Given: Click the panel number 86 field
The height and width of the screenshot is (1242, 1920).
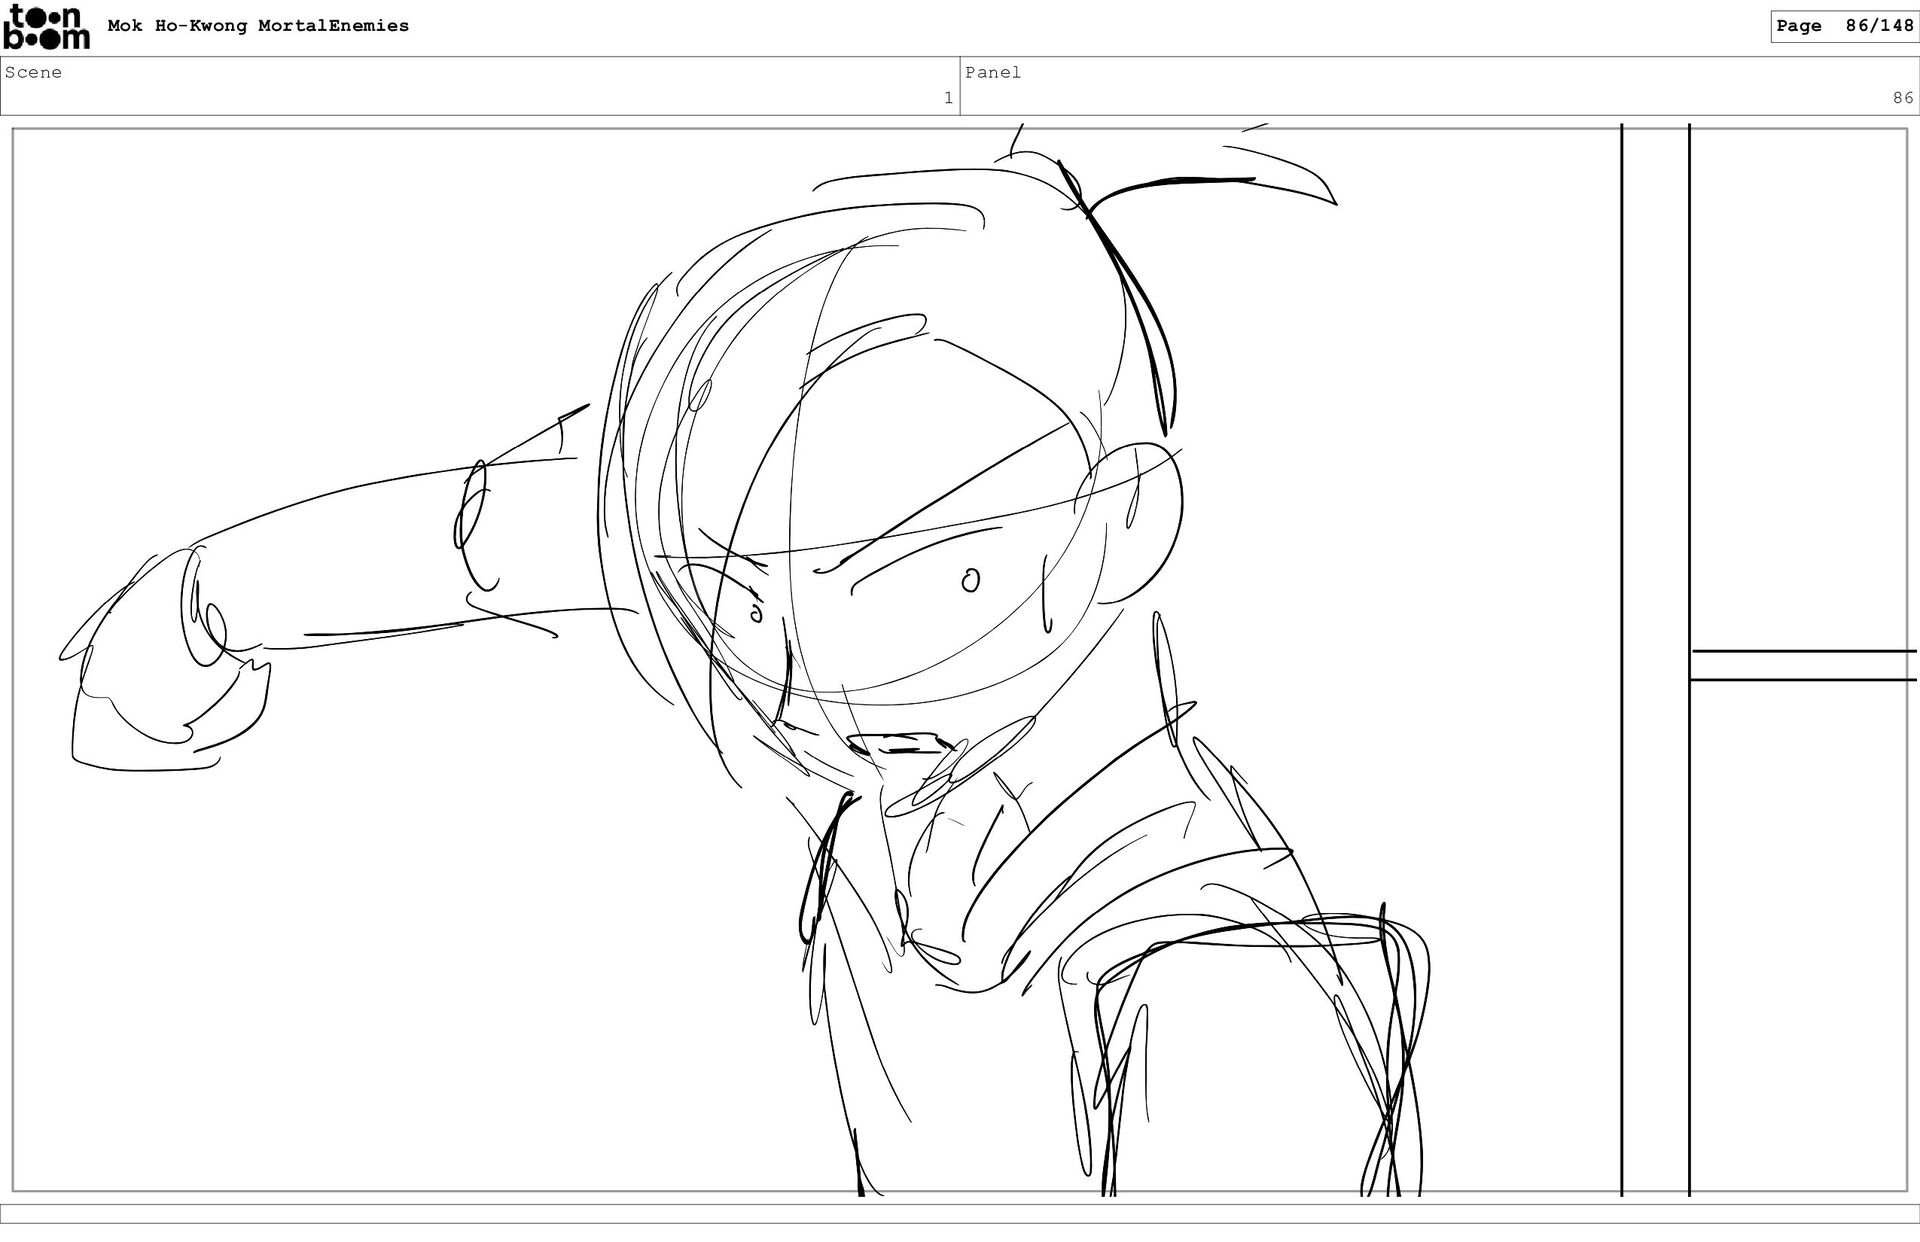Looking at the screenshot, I should (1901, 98).
